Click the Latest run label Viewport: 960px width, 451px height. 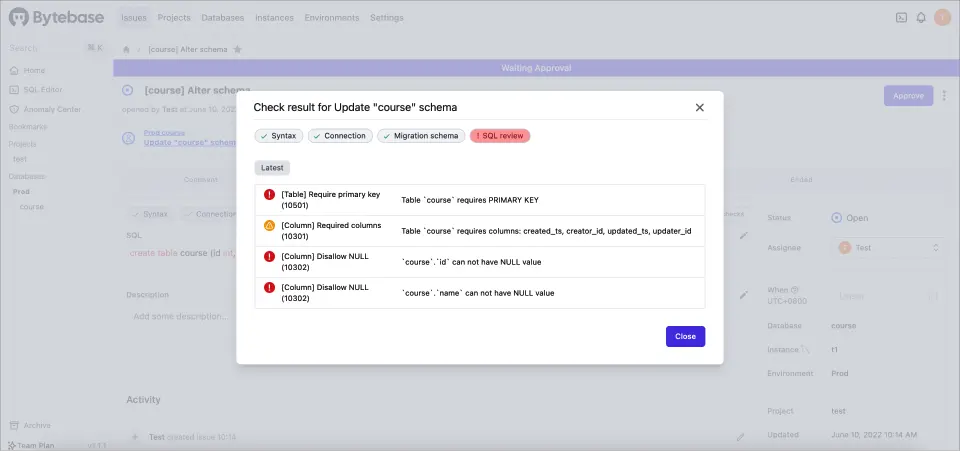click(272, 168)
